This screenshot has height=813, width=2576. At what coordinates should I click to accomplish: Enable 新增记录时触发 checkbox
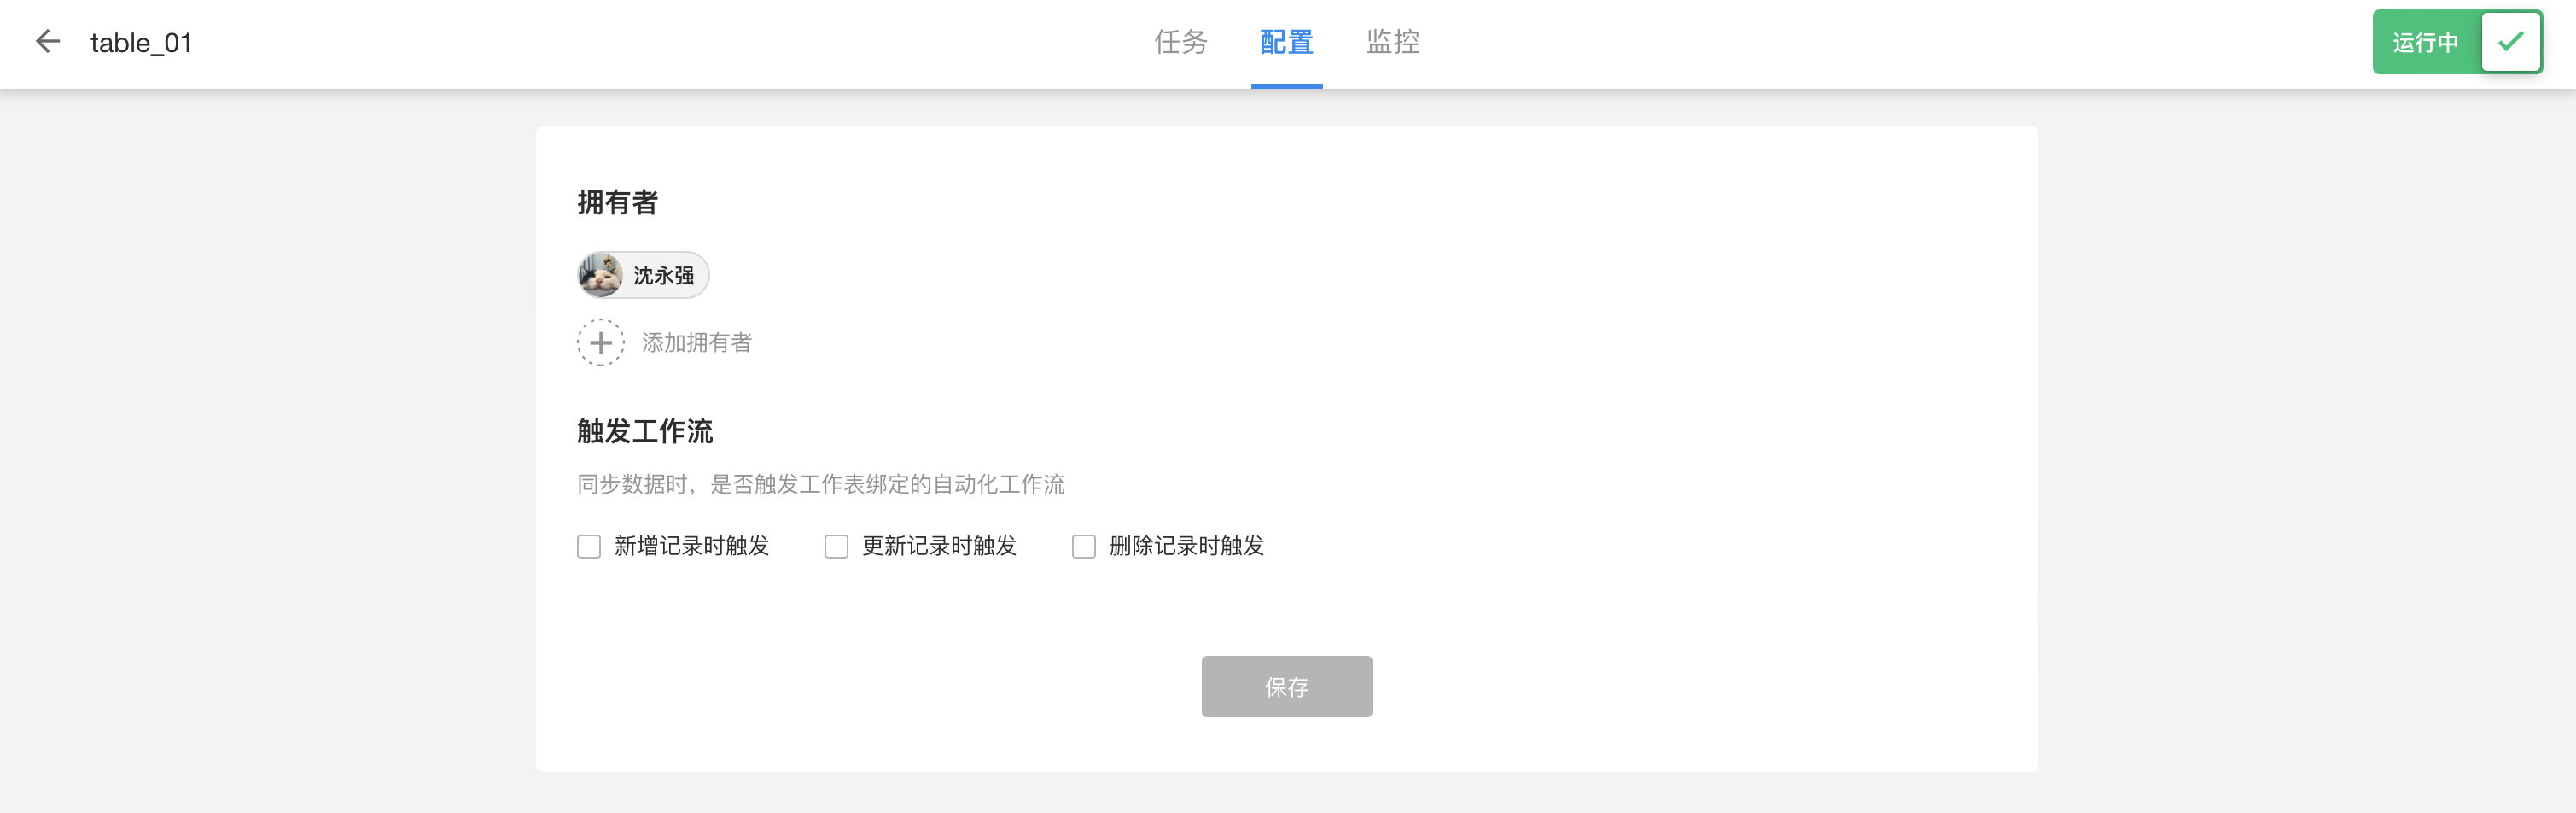(x=589, y=546)
